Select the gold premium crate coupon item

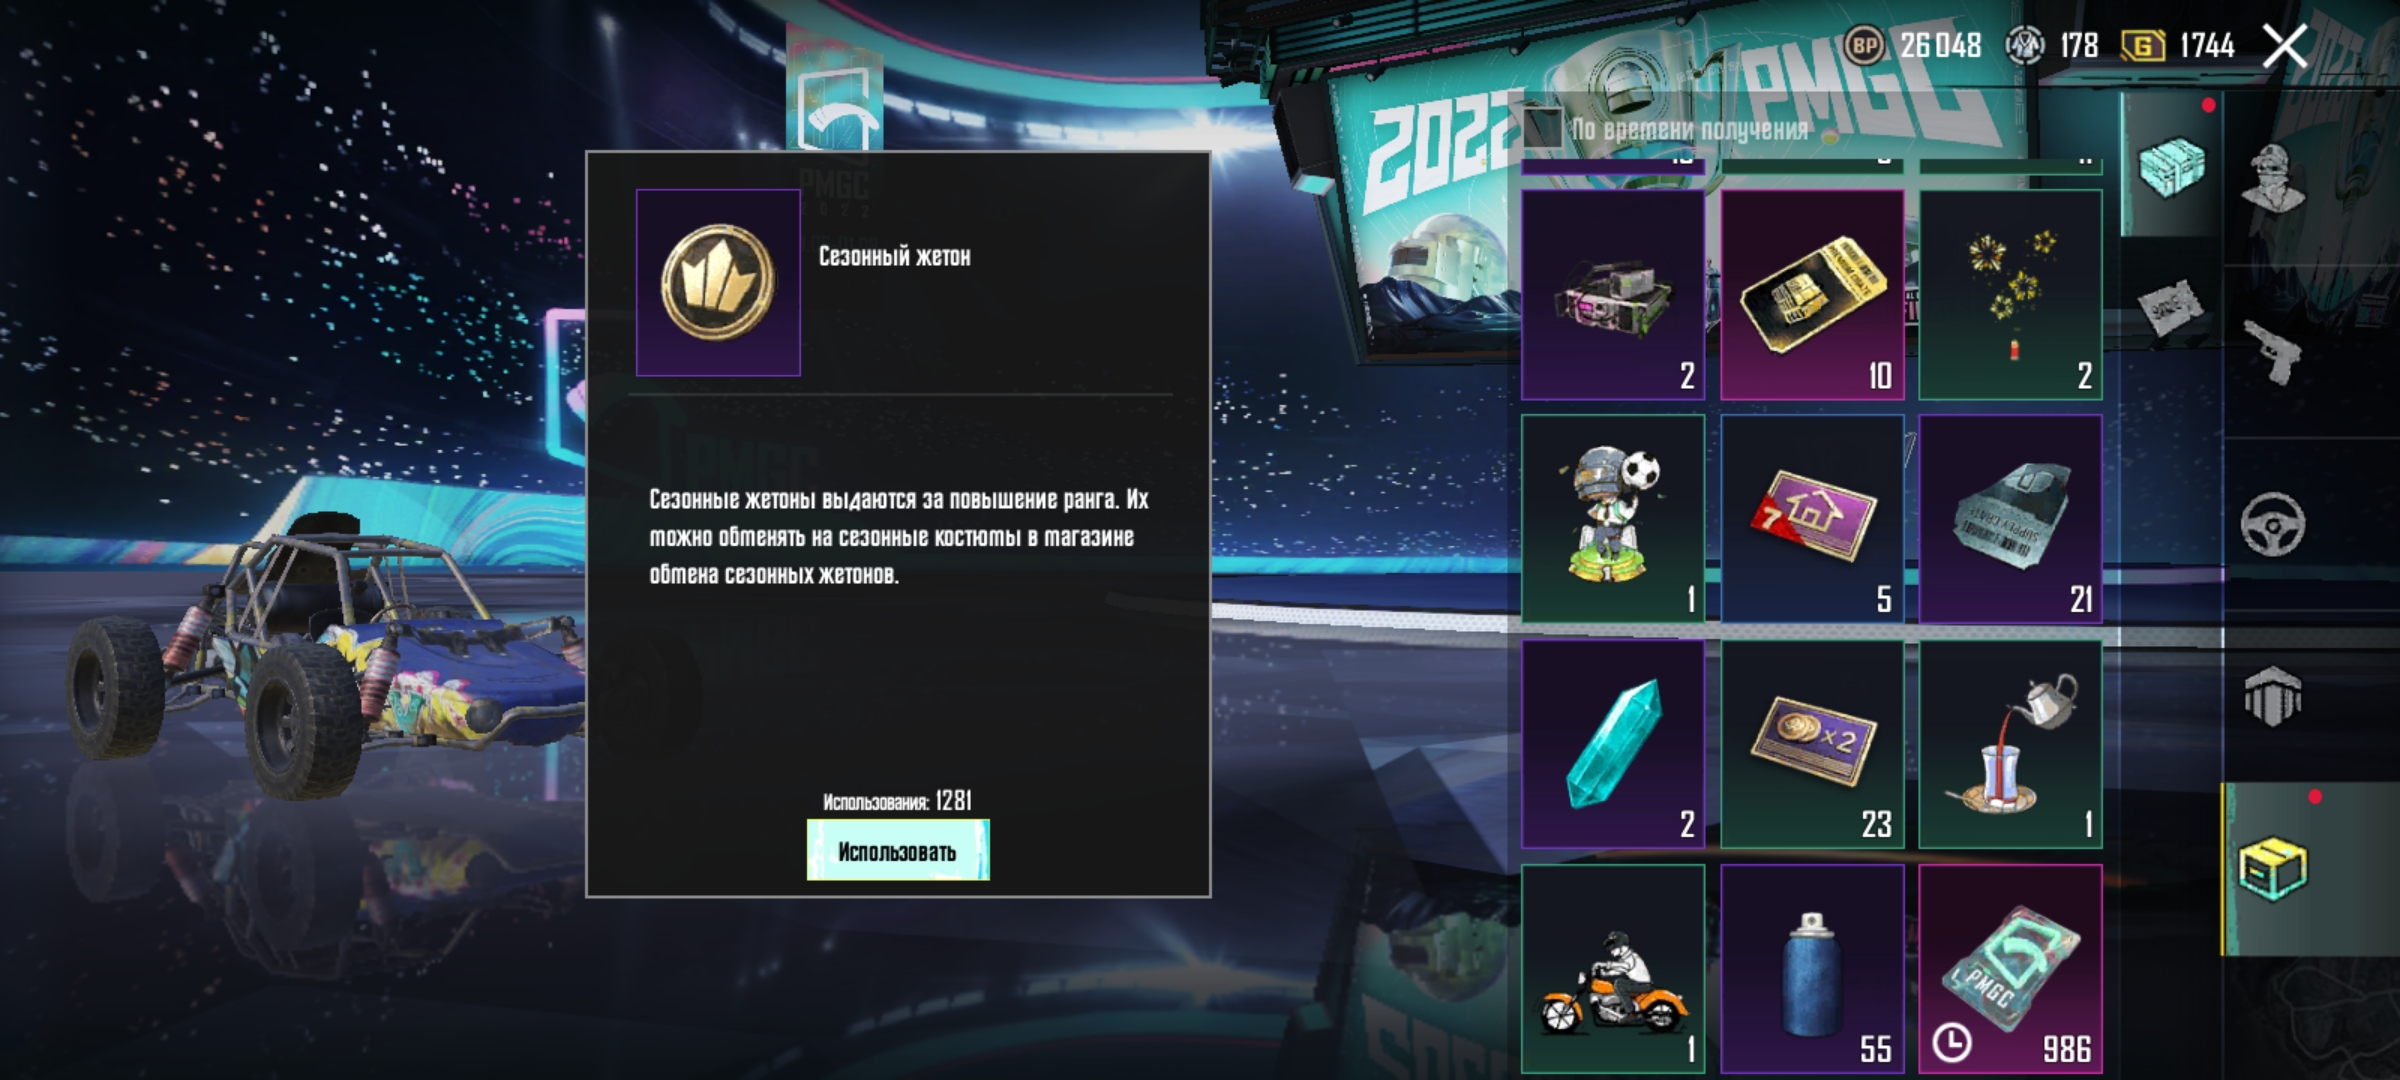1812,295
